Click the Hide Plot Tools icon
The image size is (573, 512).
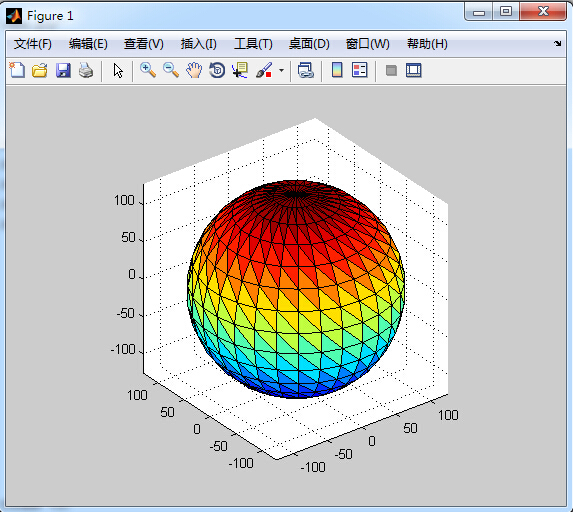[391, 70]
